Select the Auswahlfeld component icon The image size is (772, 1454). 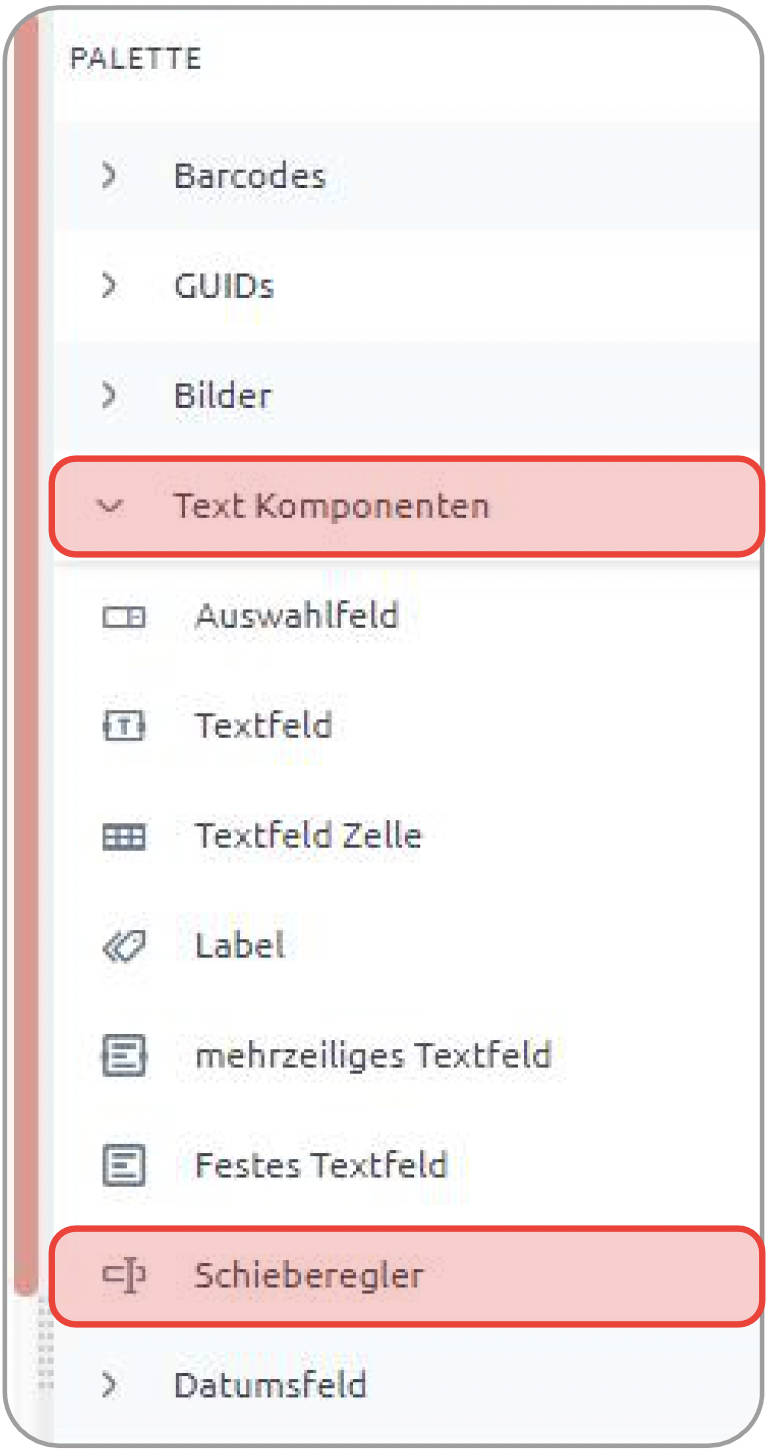[x=124, y=617]
